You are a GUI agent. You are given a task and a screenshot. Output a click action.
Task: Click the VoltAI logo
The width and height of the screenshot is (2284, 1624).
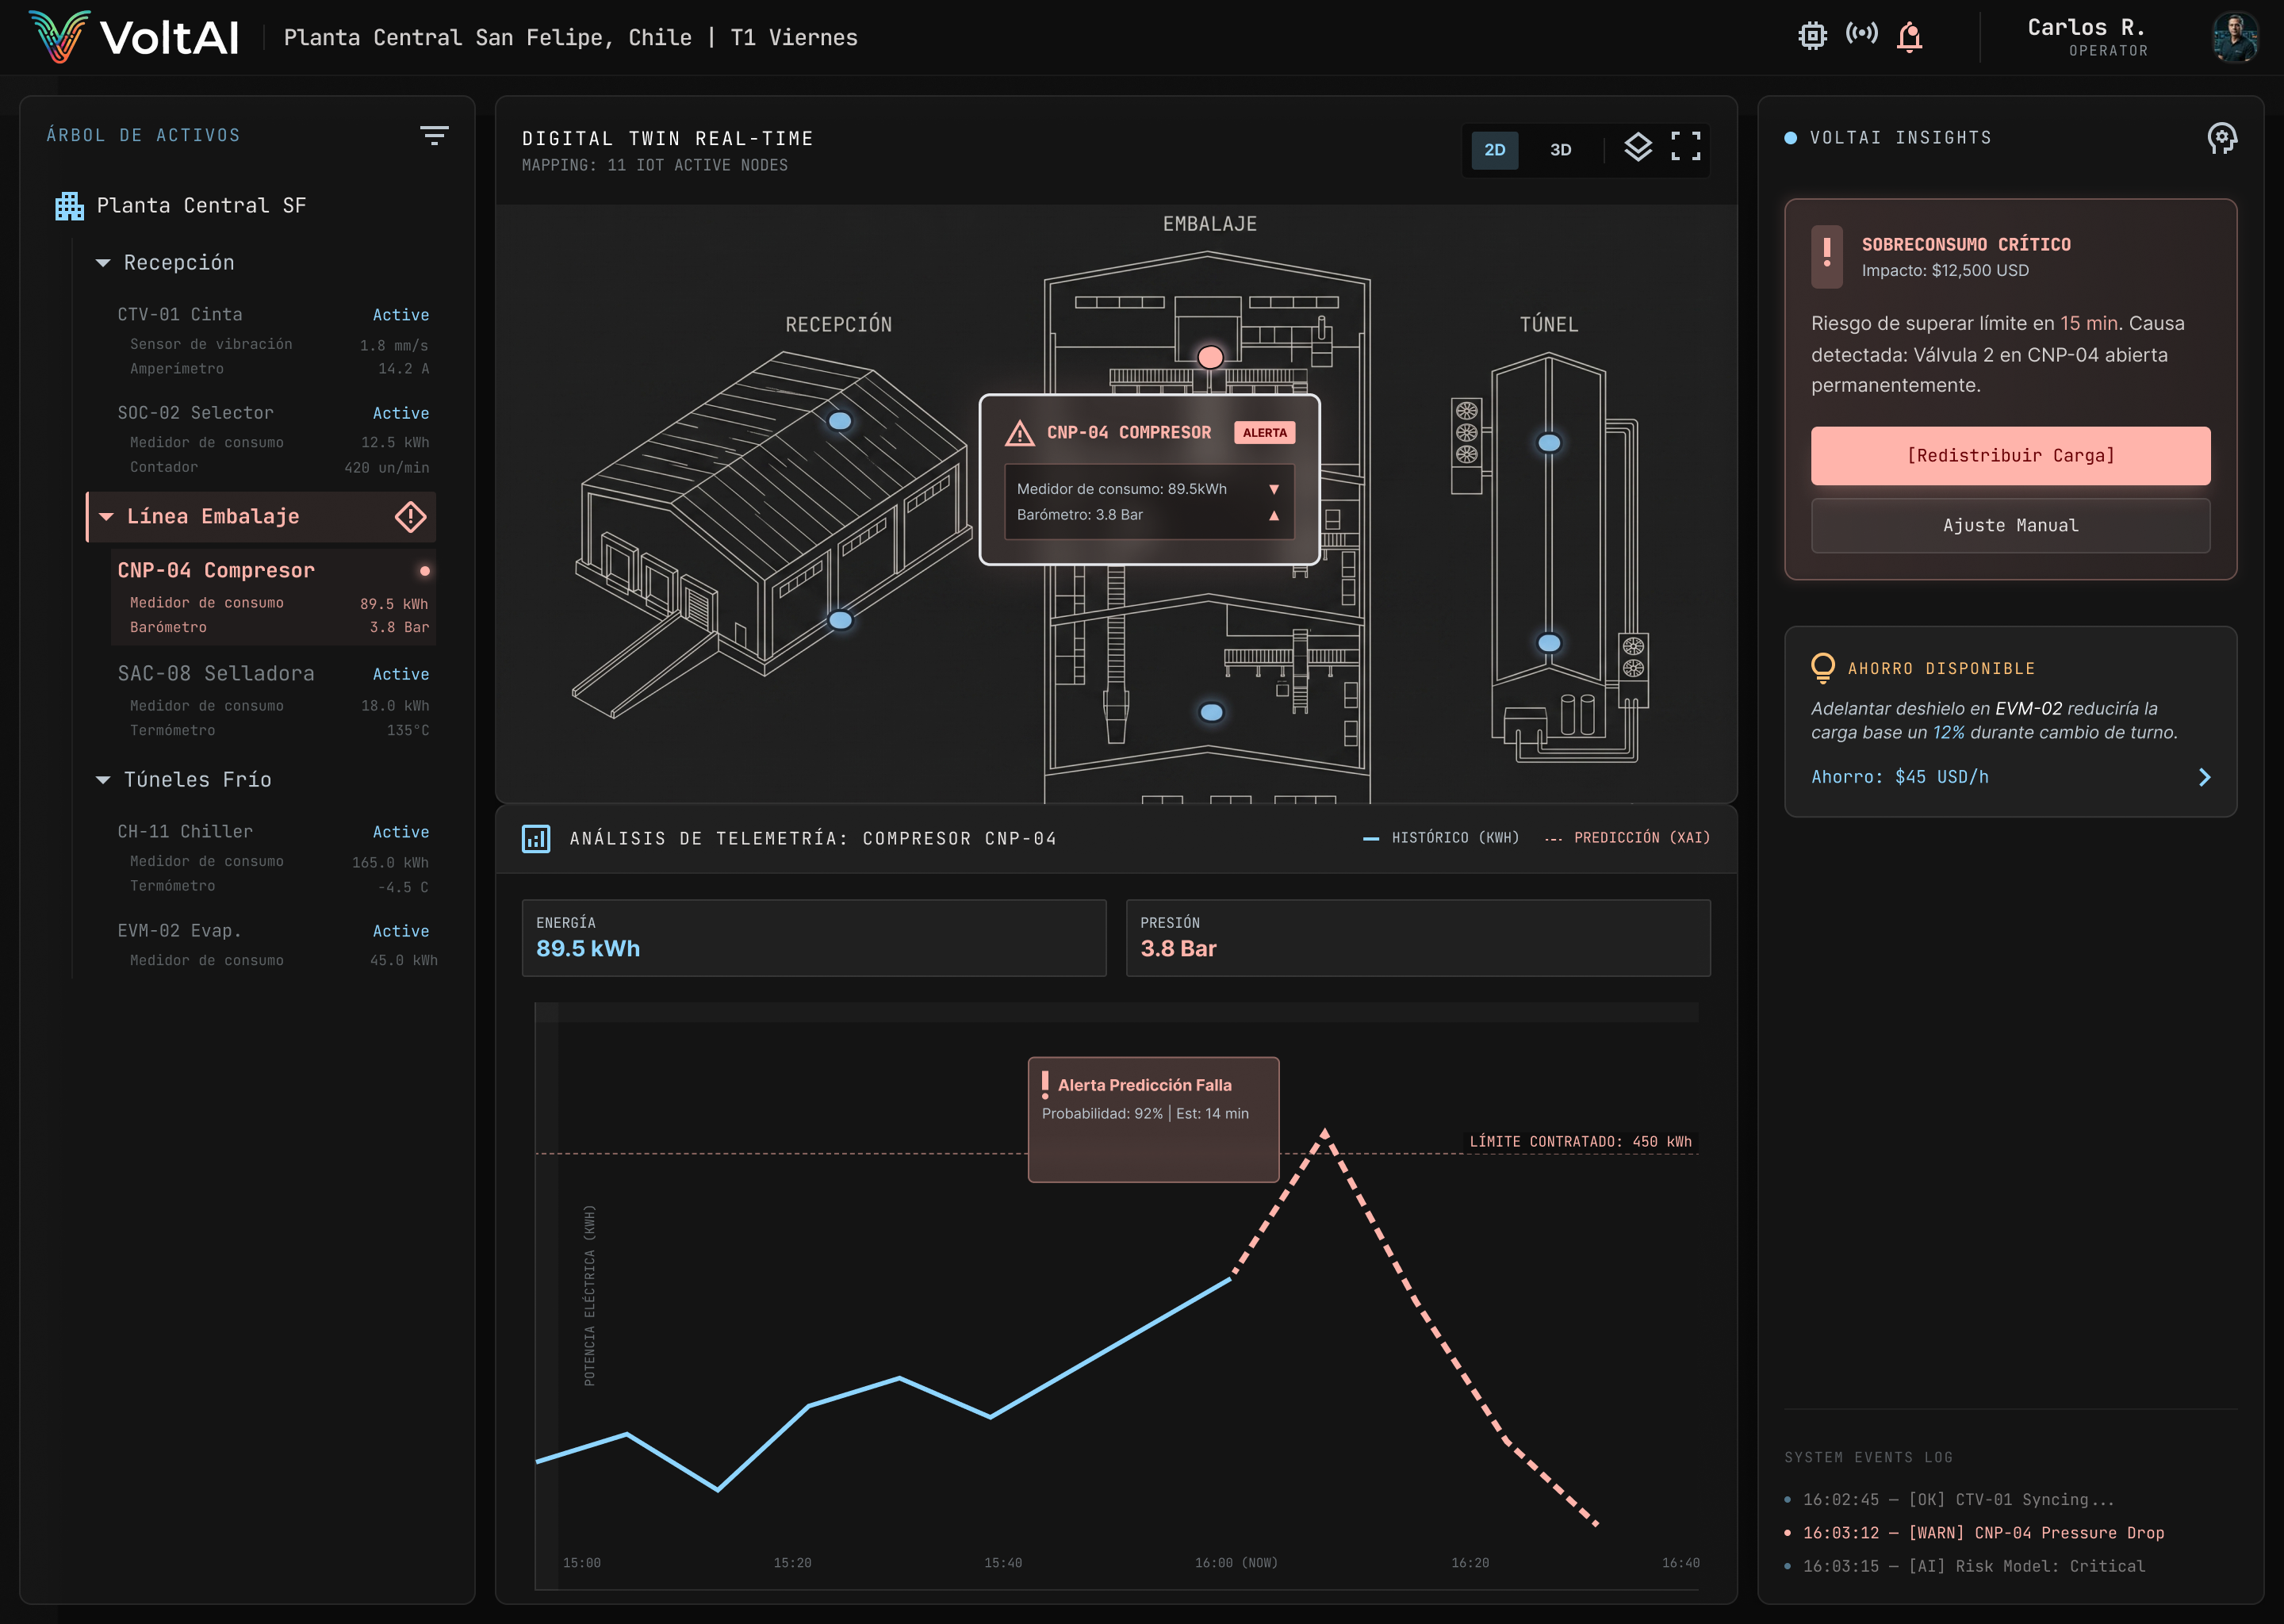[134, 37]
